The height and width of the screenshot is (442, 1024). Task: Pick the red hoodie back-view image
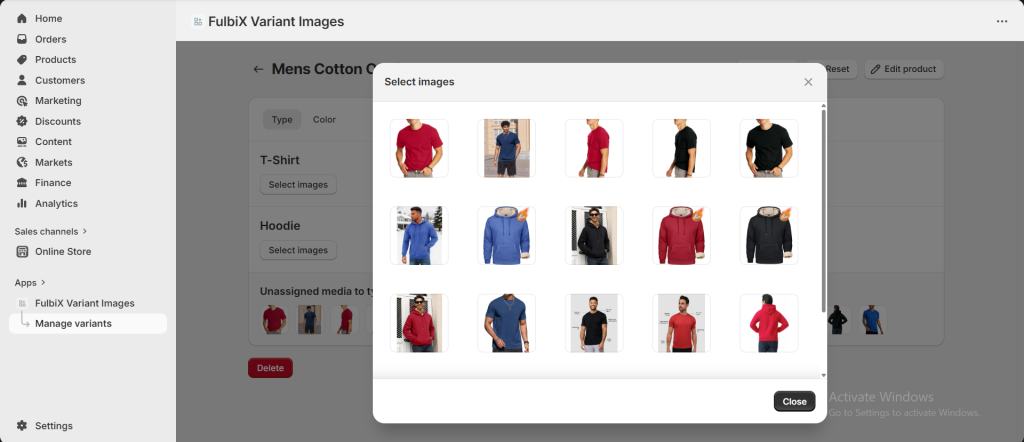coord(768,323)
